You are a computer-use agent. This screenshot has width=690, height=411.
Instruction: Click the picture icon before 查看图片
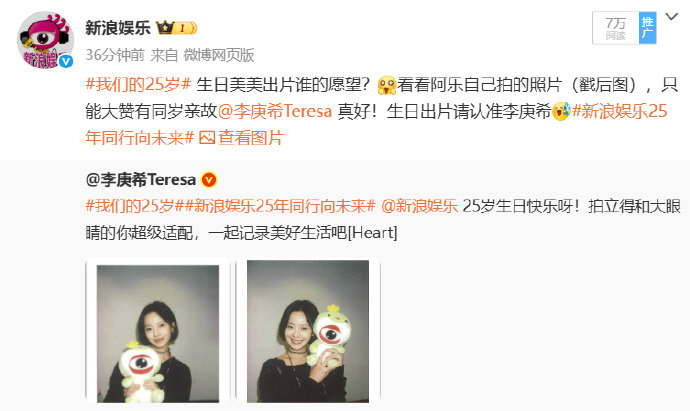[207, 138]
